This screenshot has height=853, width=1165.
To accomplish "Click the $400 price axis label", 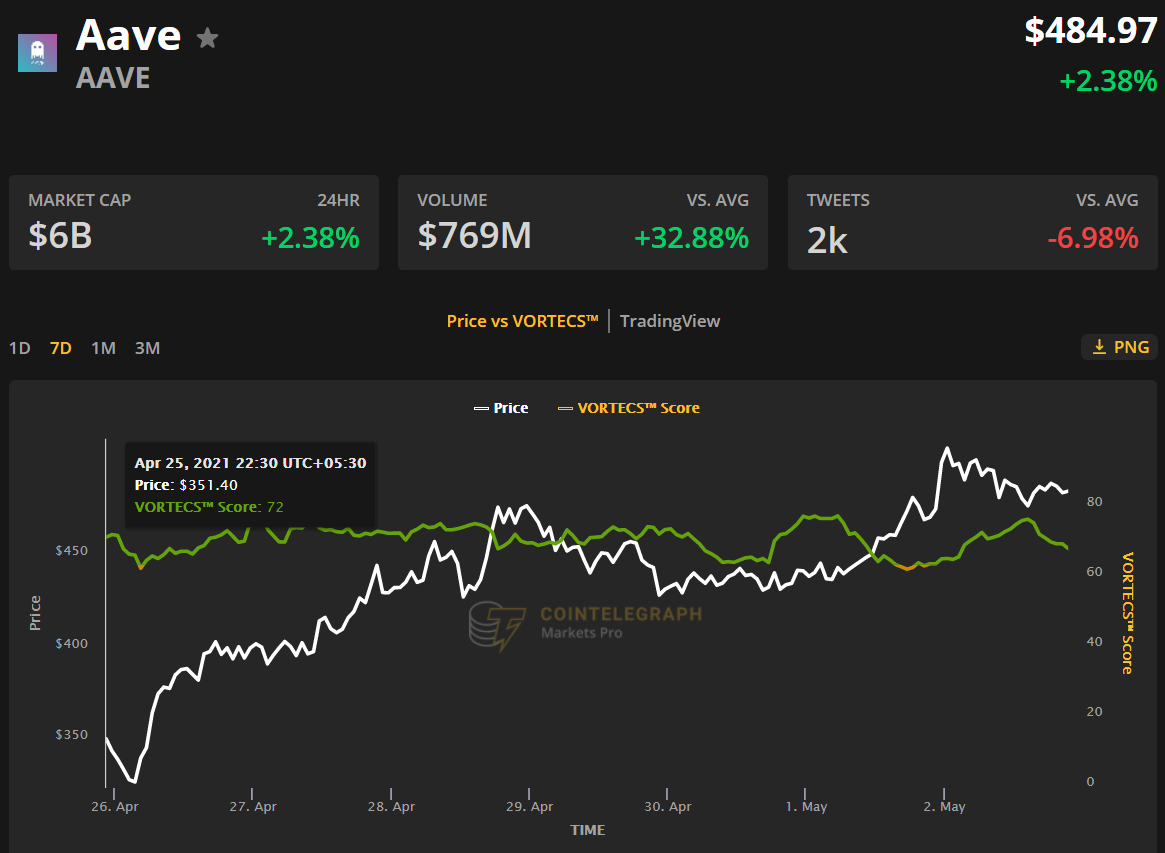I will pyautogui.click(x=71, y=643).
